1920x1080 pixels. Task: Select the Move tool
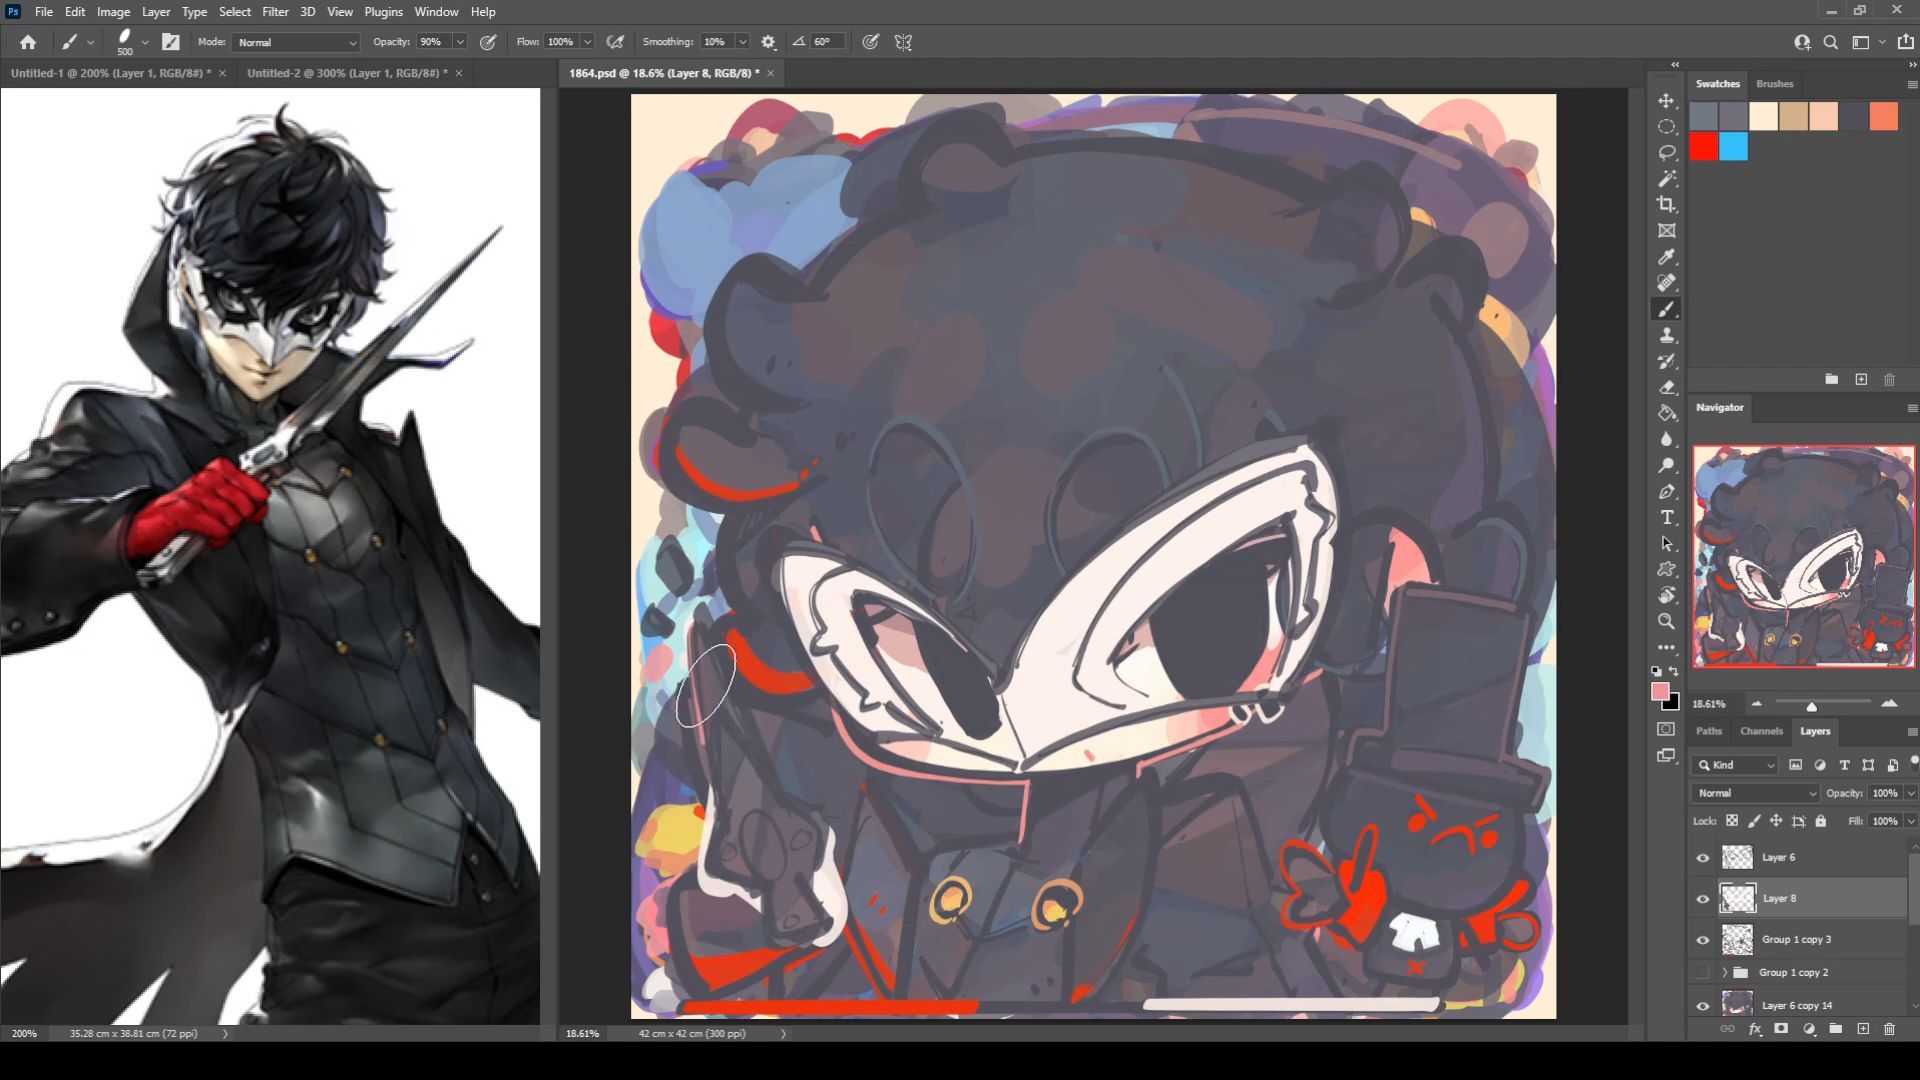1666,101
